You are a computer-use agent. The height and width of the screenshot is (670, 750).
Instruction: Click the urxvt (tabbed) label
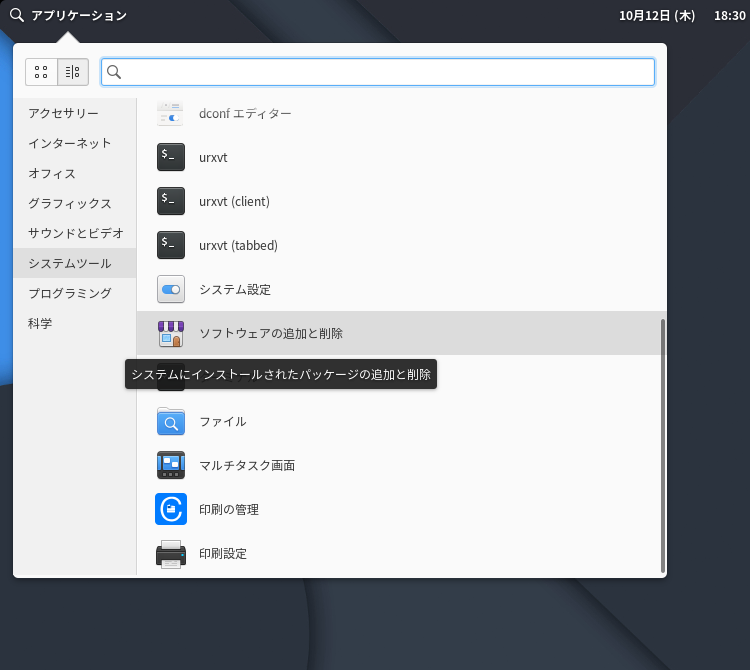(x=238, y=245)
